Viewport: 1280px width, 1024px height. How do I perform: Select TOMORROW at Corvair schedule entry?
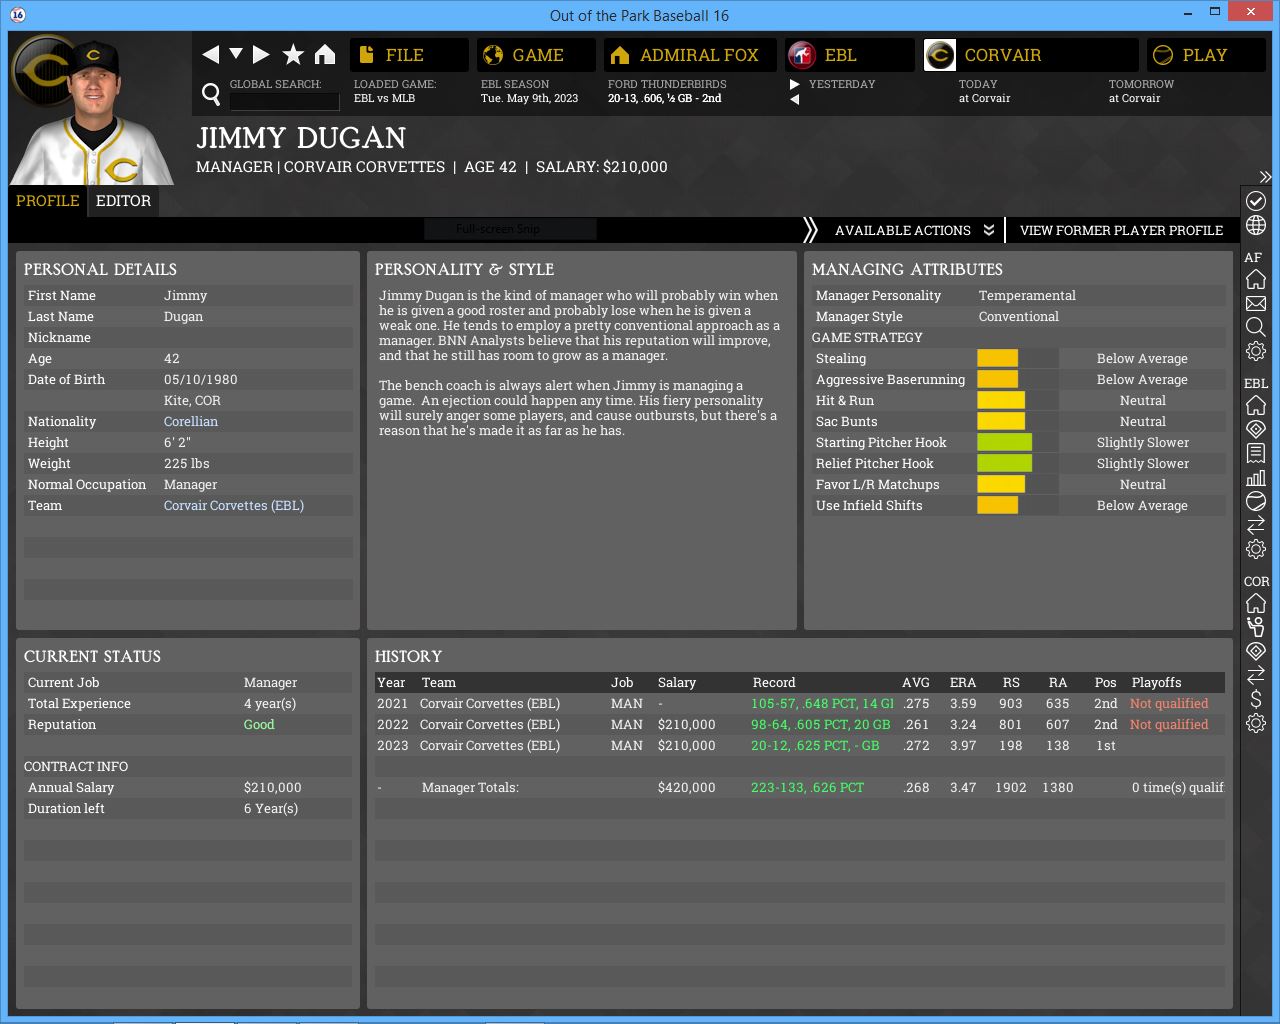(x=1141, y=91)
